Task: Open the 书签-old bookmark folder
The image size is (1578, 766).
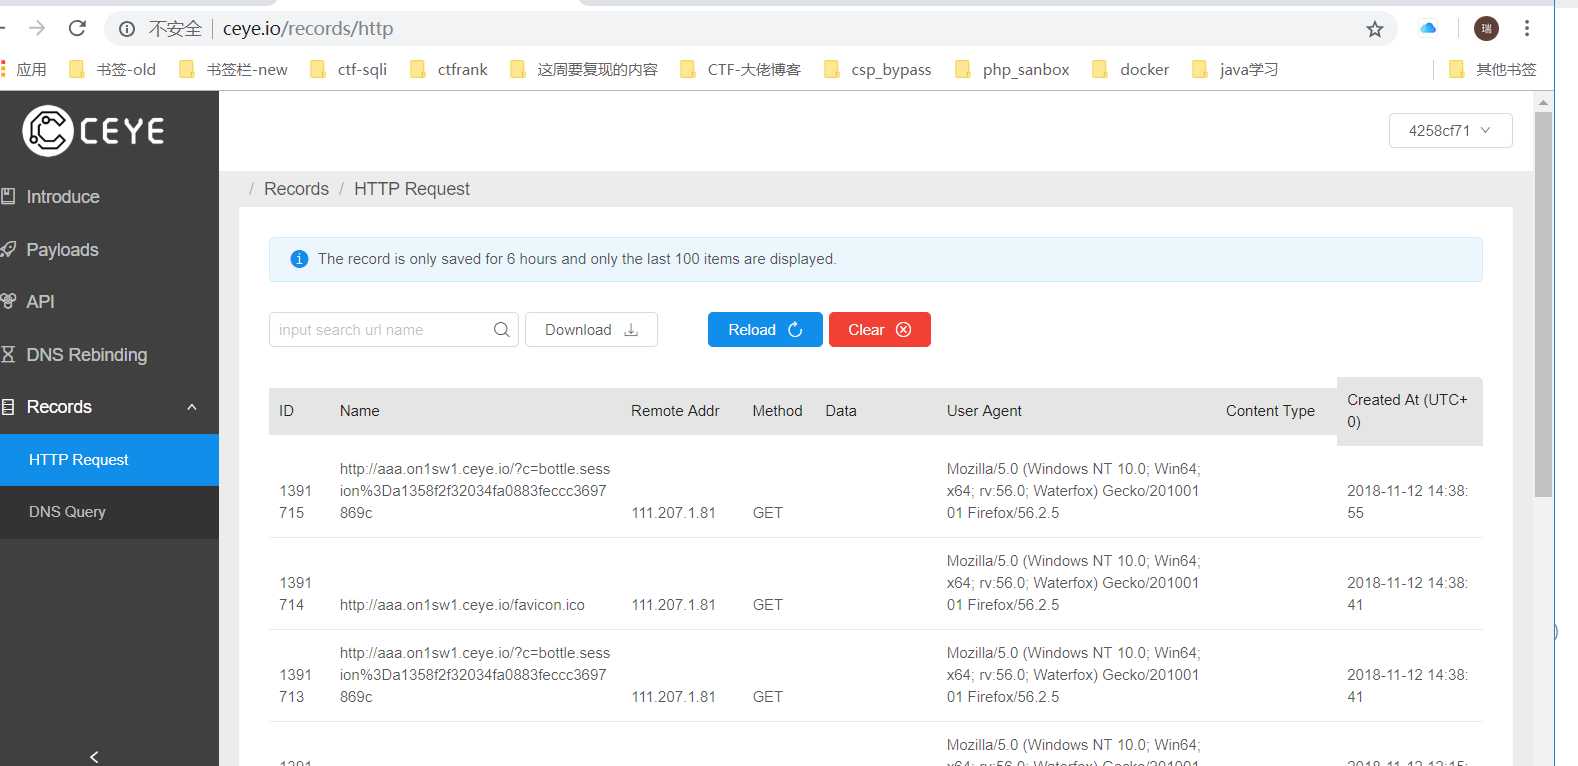Action: pyautogui.click(x=112, y=69)
